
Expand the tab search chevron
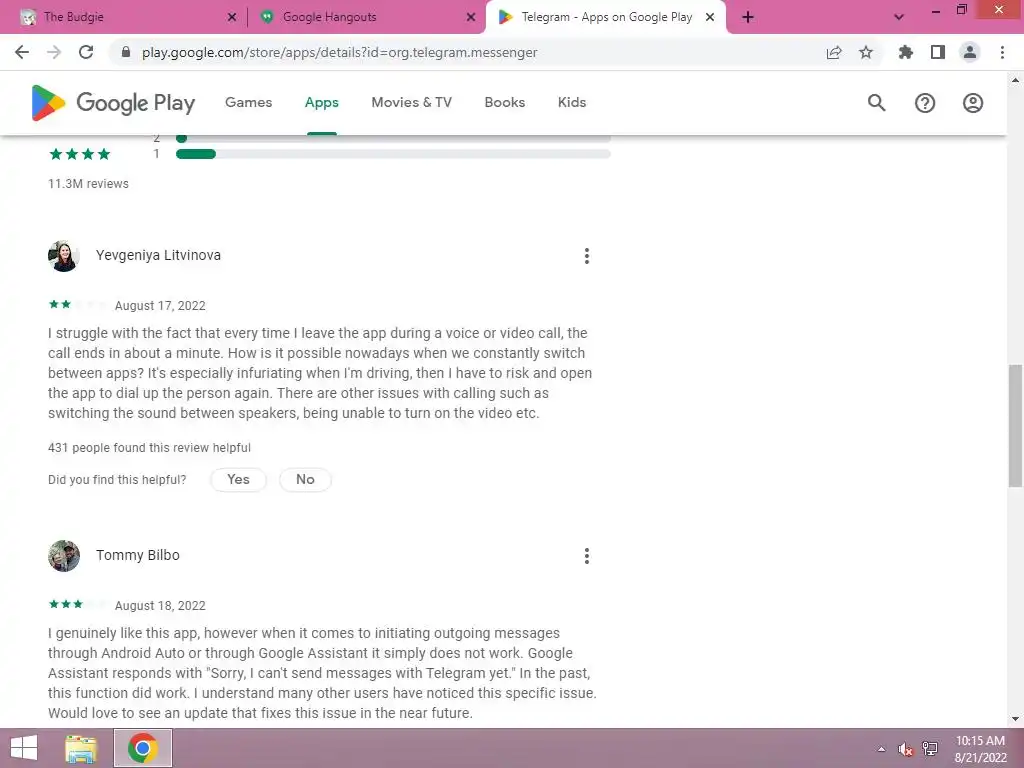(x=899, y=17)
